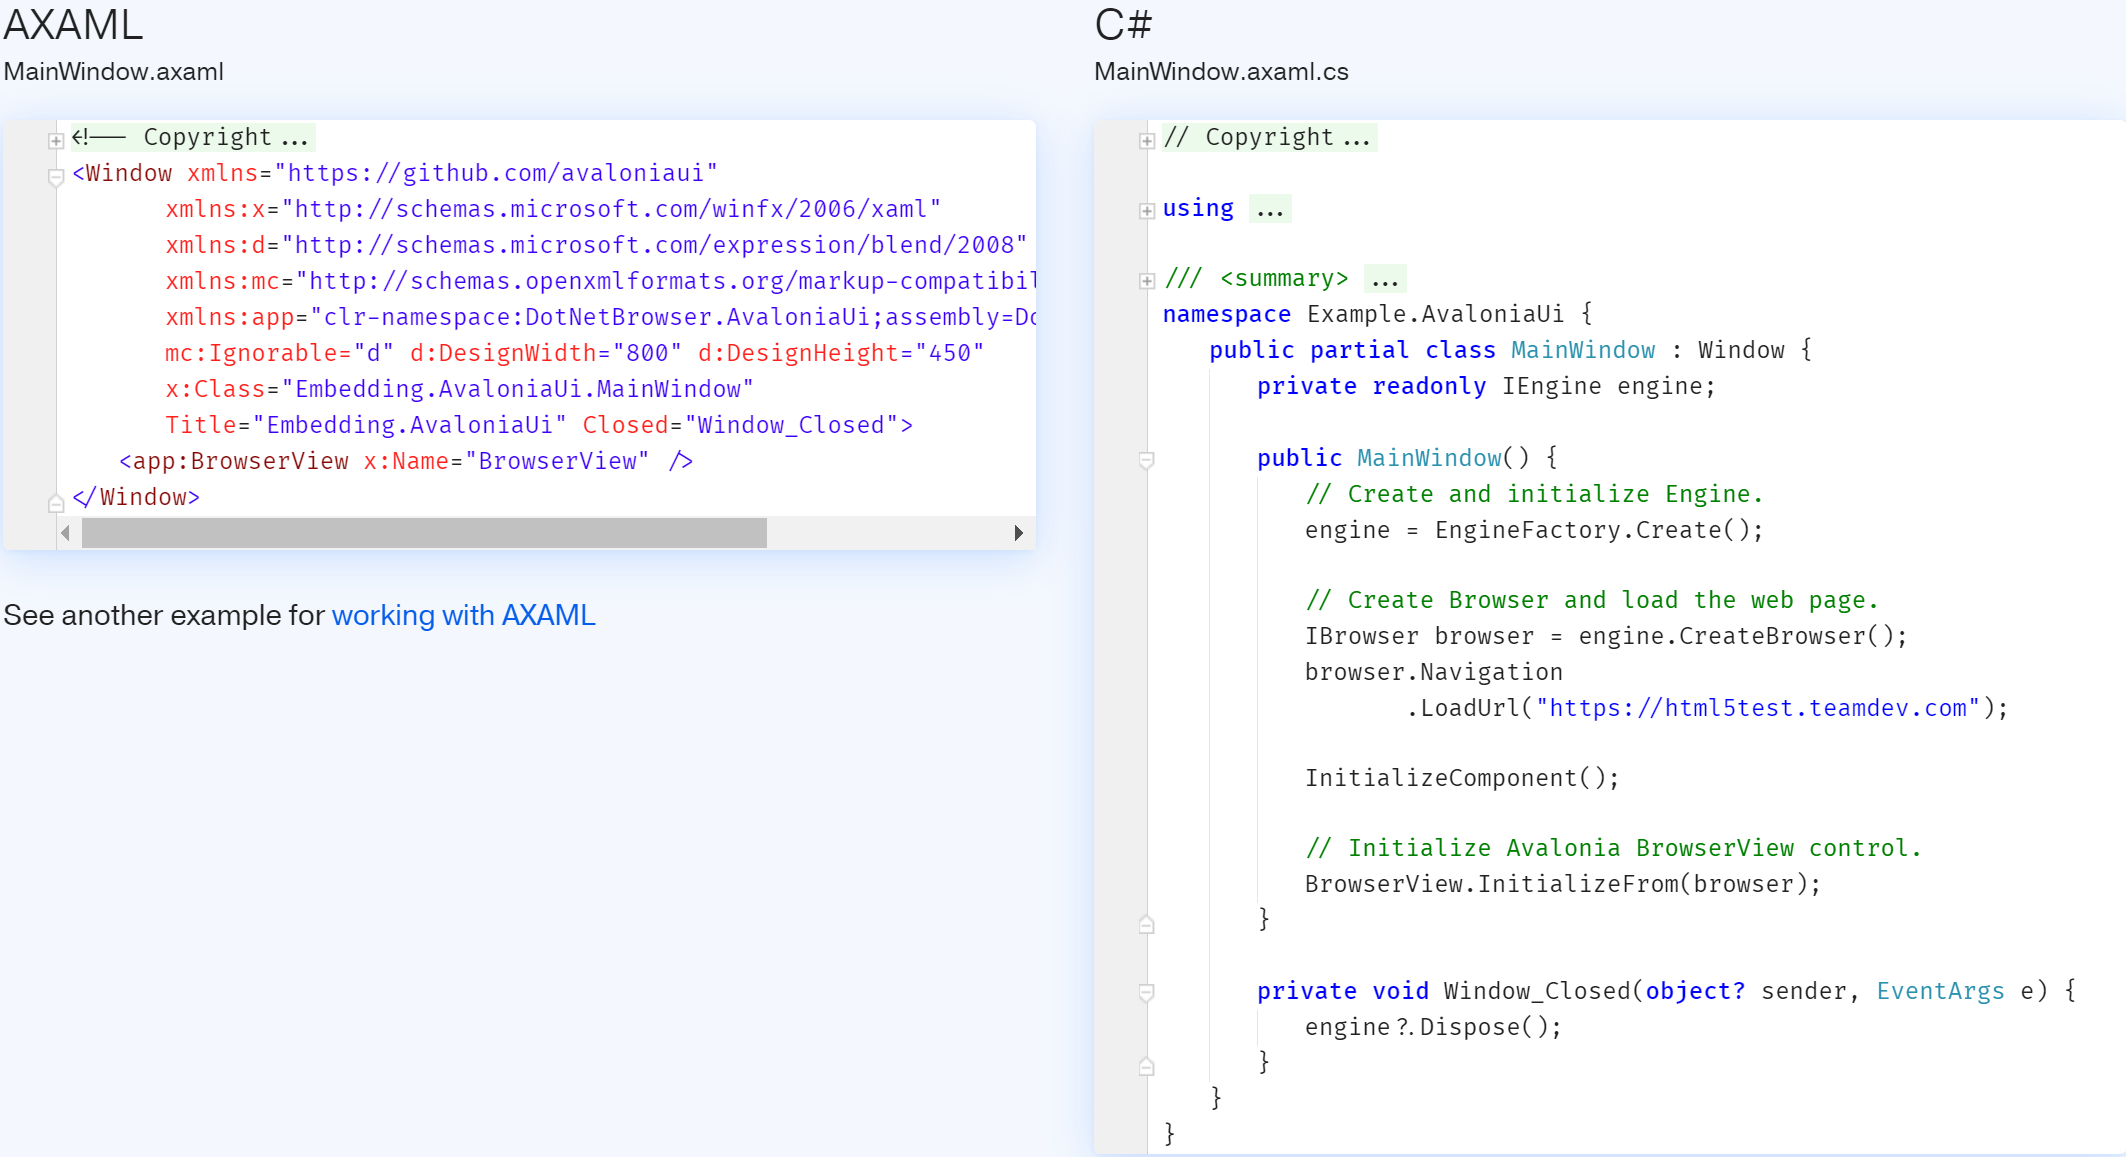The height and width of the screenshot is (1157, 2126).
Task: Click the constructor's closing brace fold marker
Action: pyautogui.click(x=1147, y=925)
